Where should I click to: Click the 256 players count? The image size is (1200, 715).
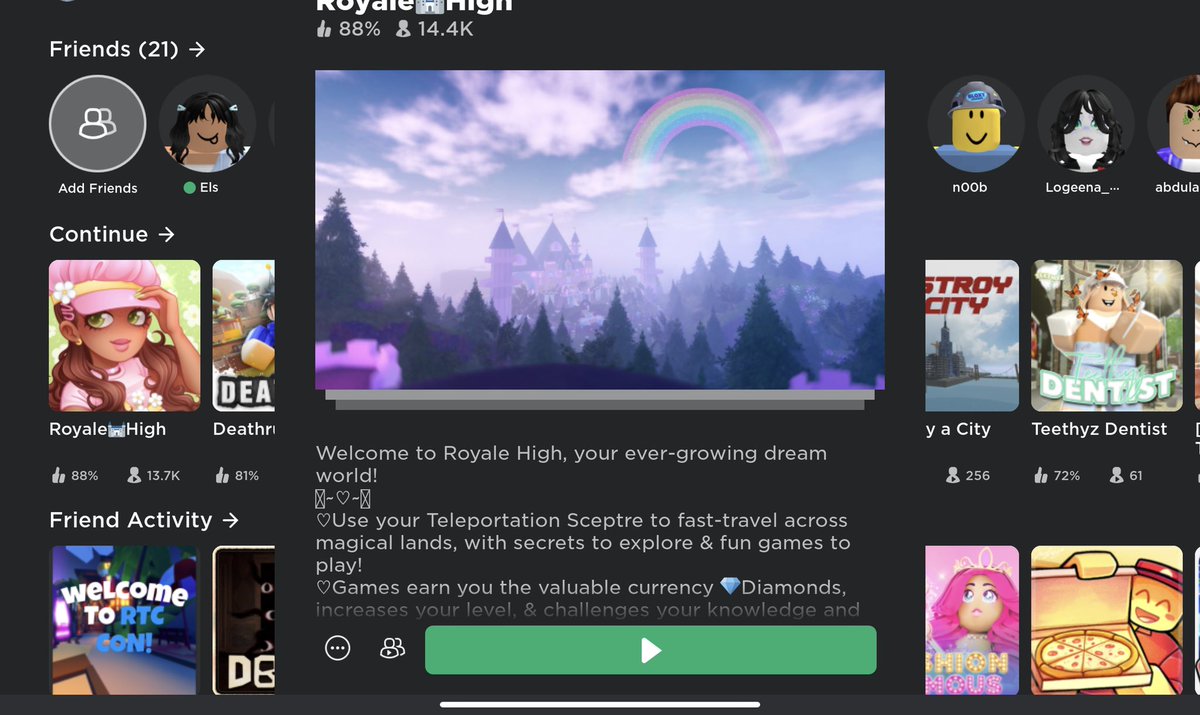[x=968, y=476]
